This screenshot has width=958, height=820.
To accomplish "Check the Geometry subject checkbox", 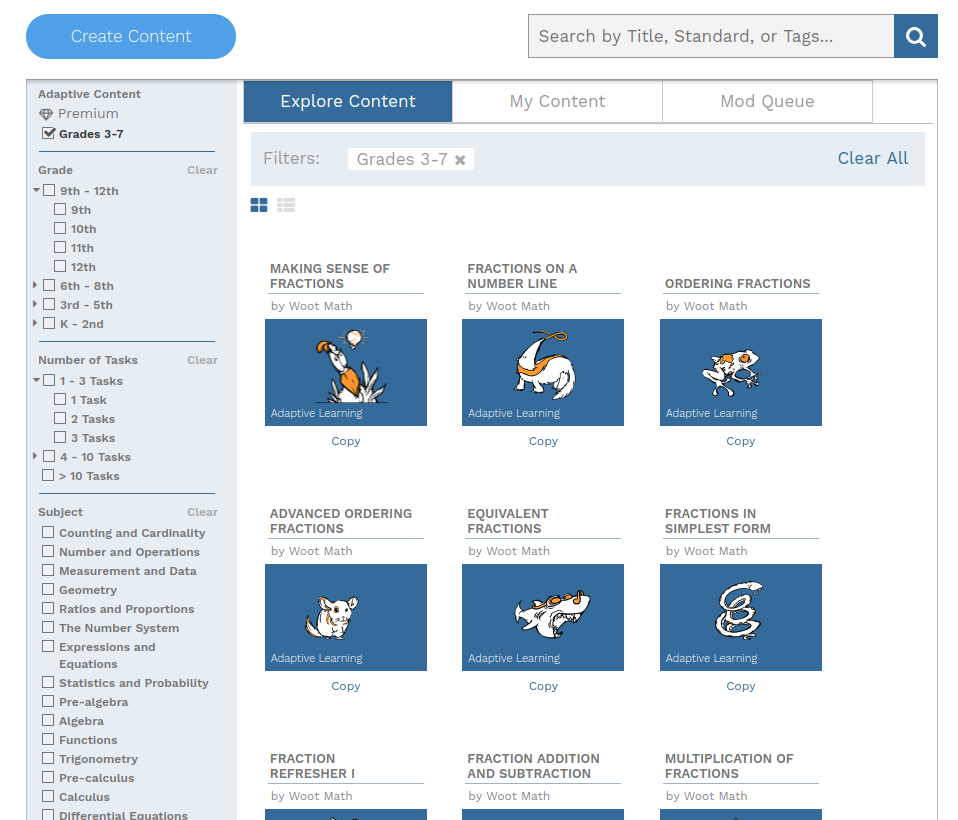I will (48, 589).
